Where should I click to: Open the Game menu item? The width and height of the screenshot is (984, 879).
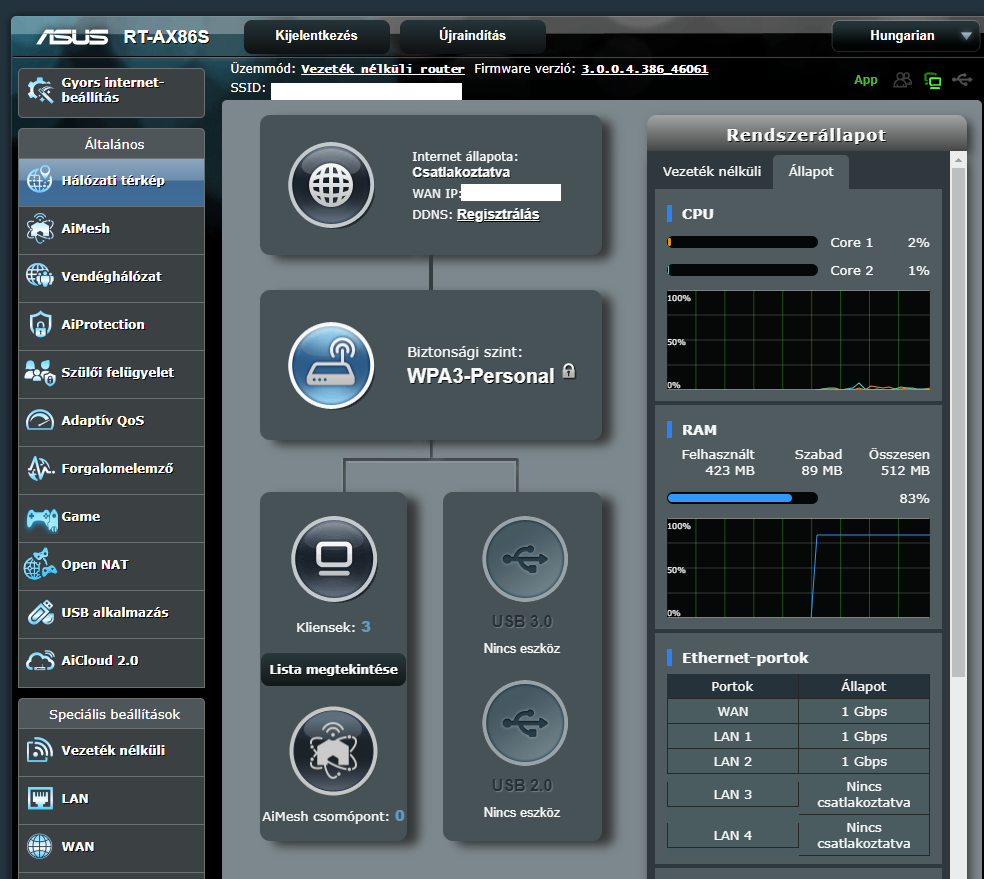pos(112,518)
